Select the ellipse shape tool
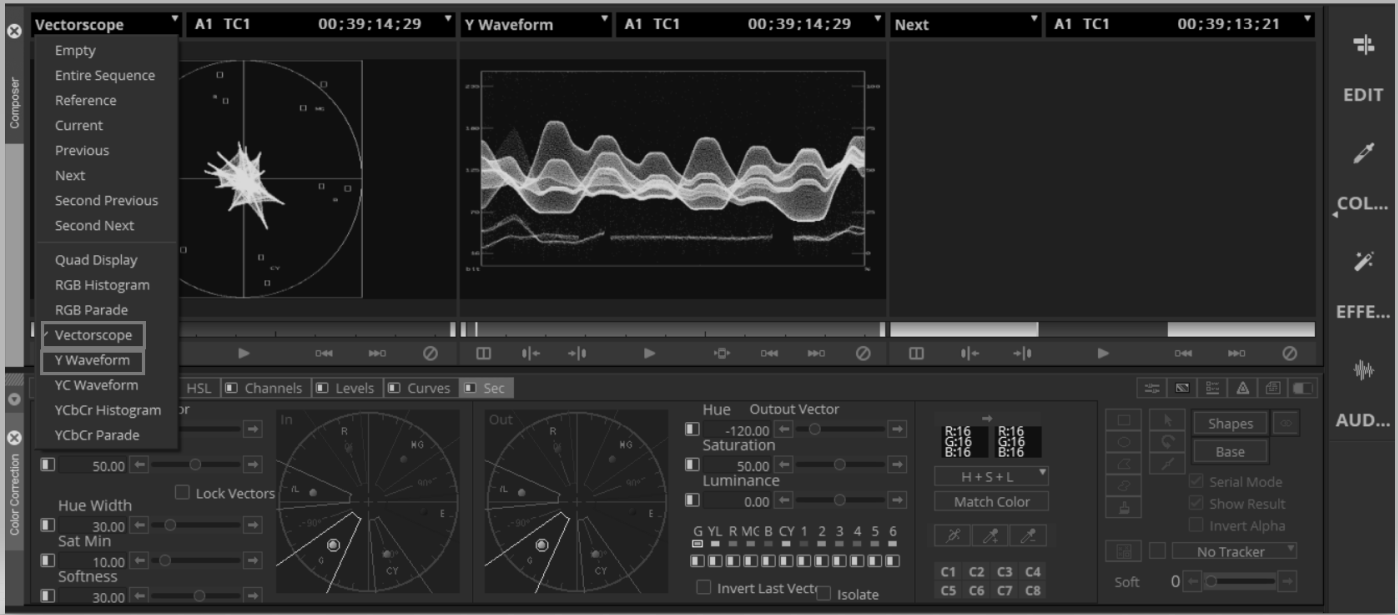This screenshot has height=615, width=1398. tap(1124, 442)
